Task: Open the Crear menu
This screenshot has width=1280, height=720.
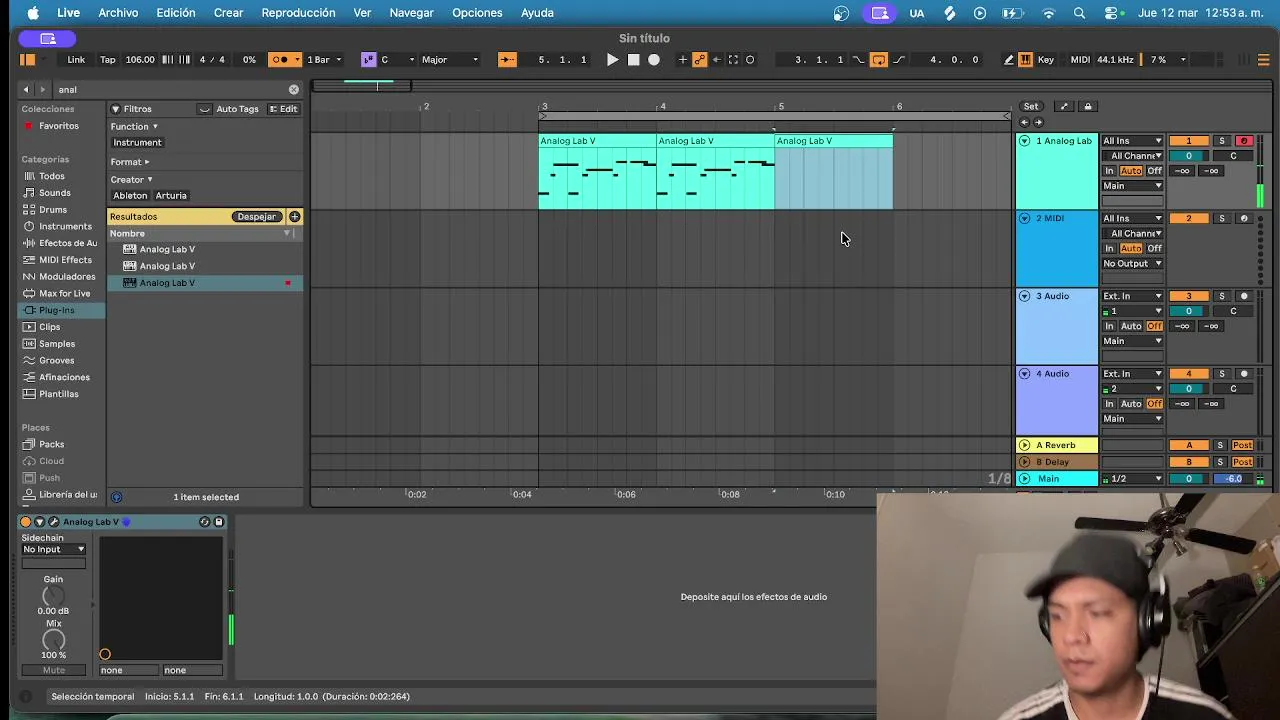Action: tap(228, 13)
